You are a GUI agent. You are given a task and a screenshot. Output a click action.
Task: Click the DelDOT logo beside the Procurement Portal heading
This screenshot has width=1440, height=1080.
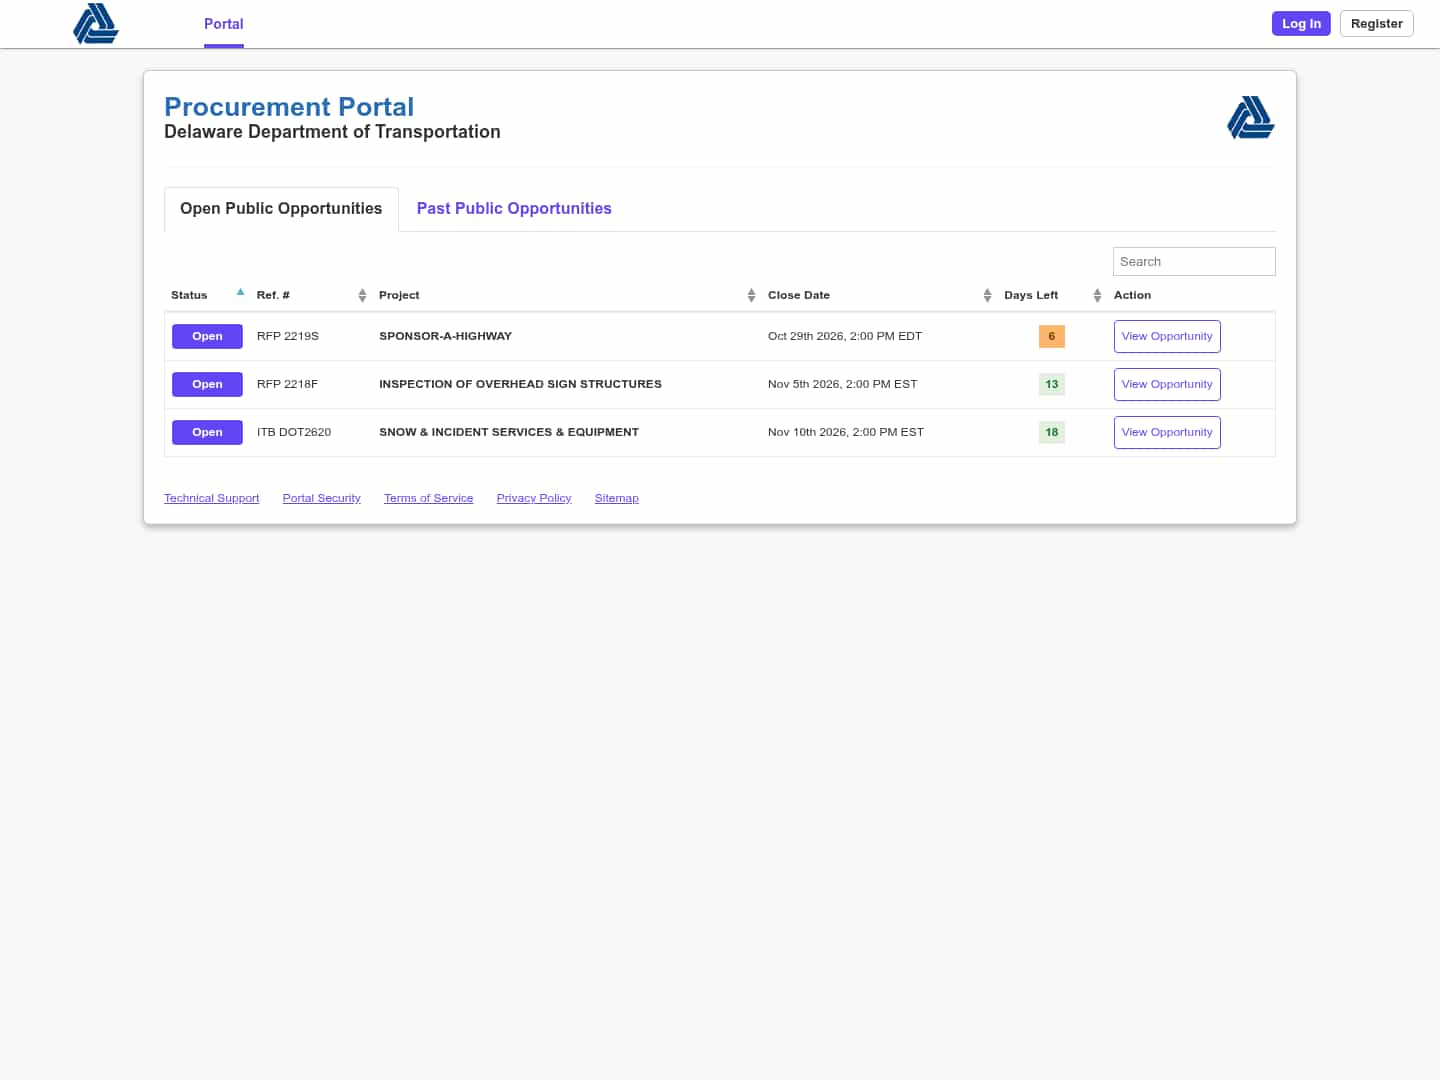coord(1251,117)
